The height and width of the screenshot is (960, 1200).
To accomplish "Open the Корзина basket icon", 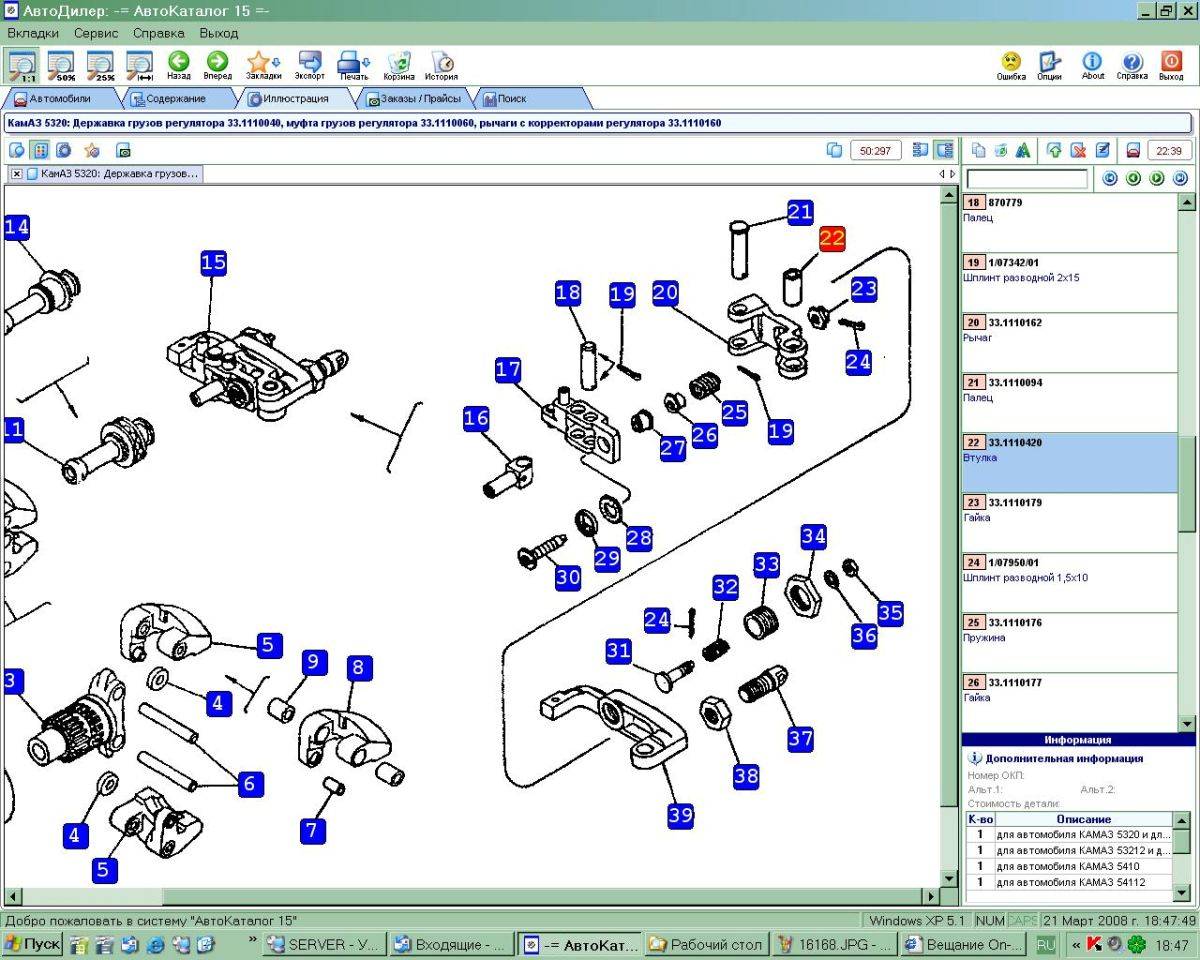I will pyautogui.click(x=399, y=66).
